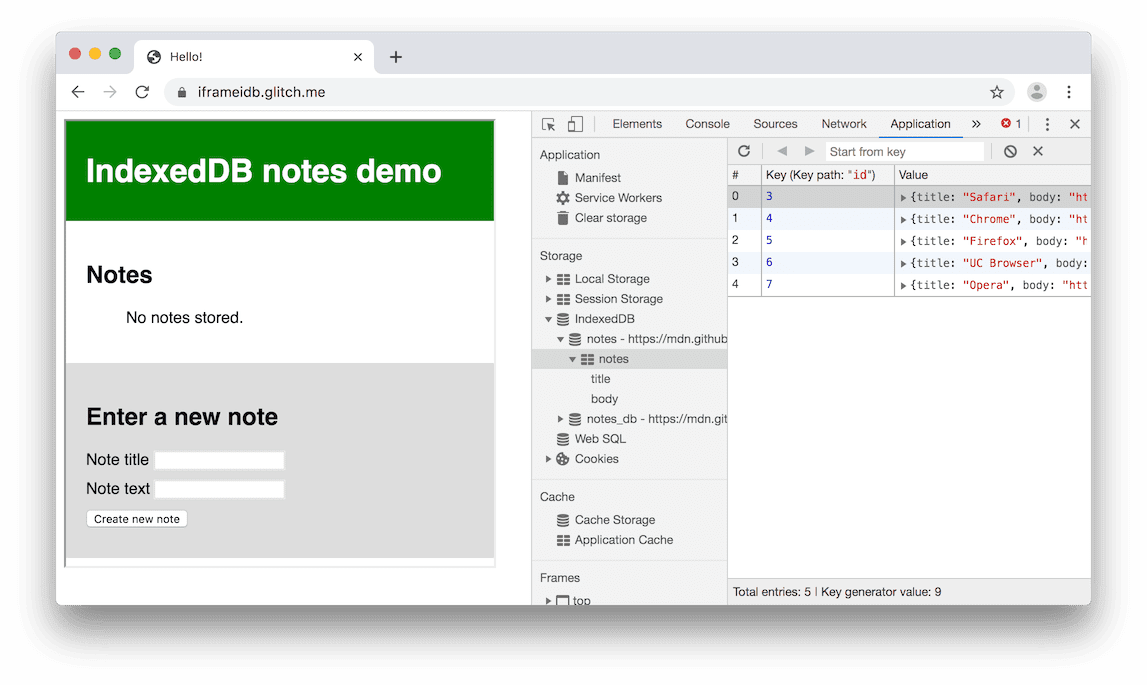Switch to the Network tab
The width and height of the screenshot is (1147, 685).
pyautogui.click(x=843, y=123)
